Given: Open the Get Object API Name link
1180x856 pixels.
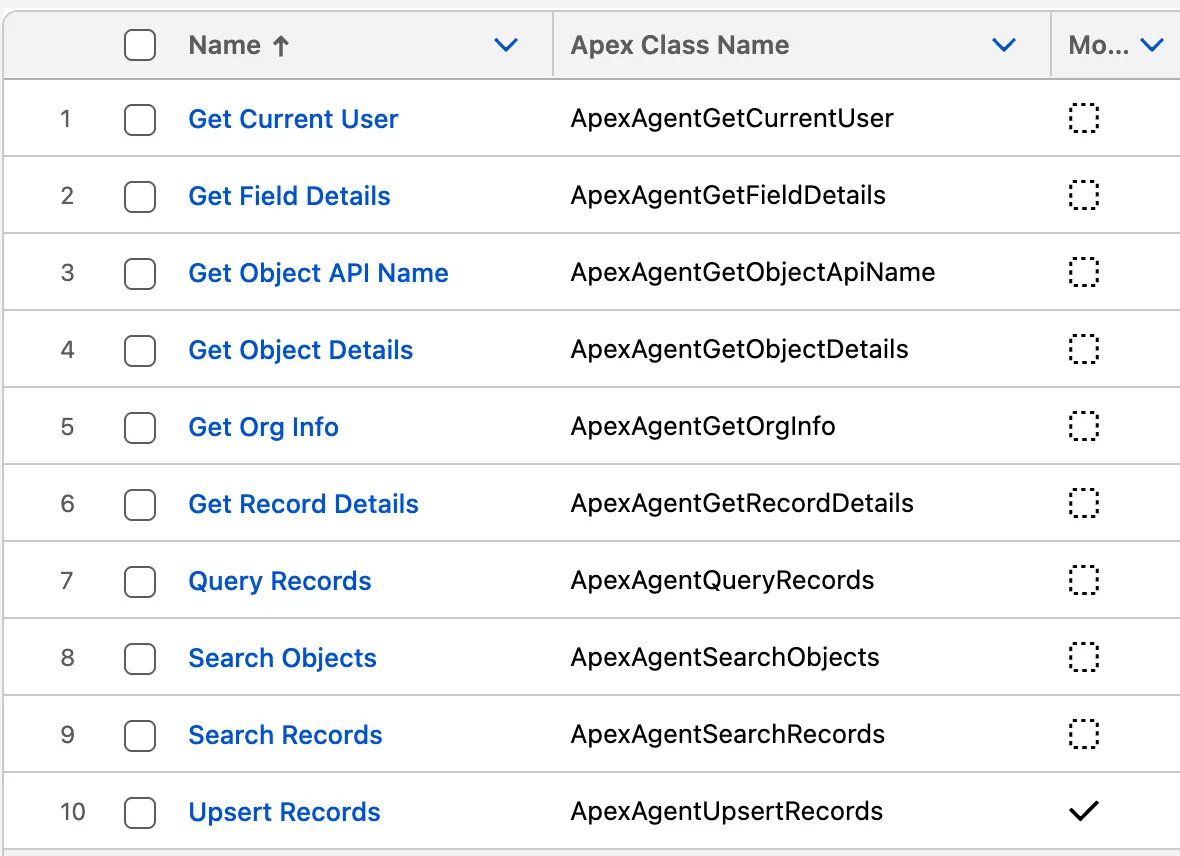Looking at the screenshot, I should pos(318,273).
